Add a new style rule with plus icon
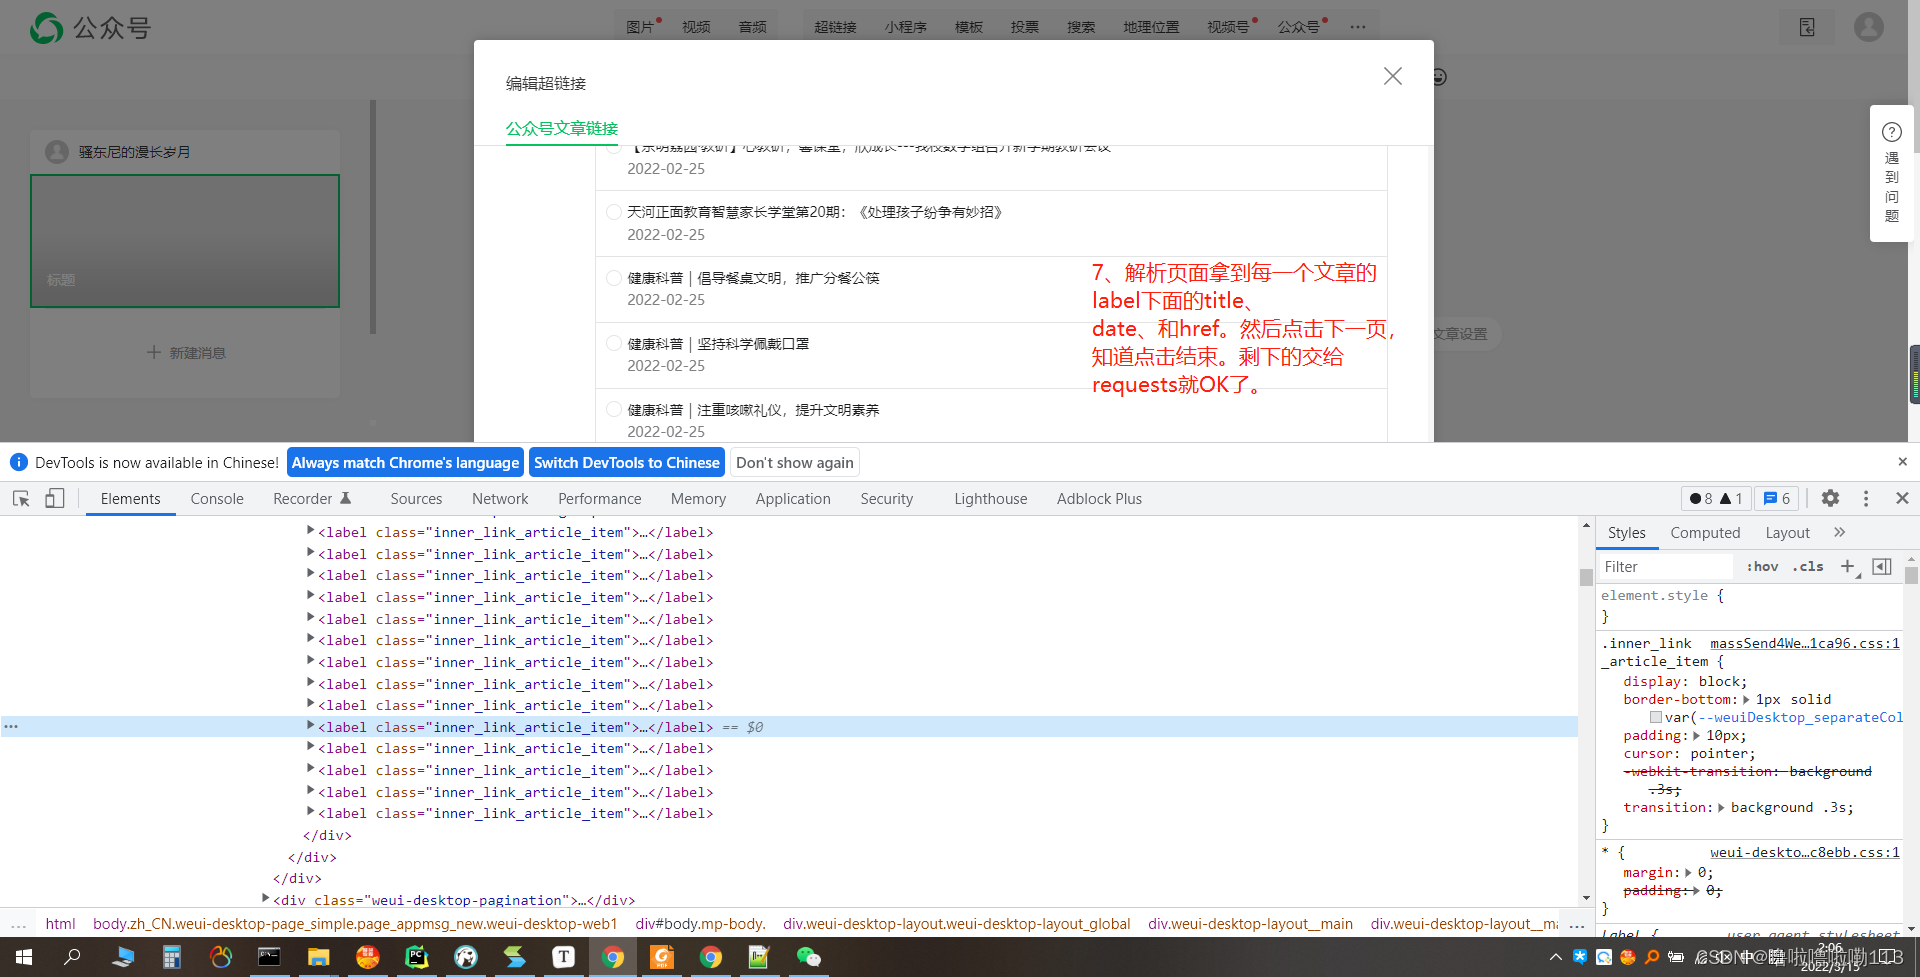This screenshot has width=1920, height=977. (x=1848, y=566)
